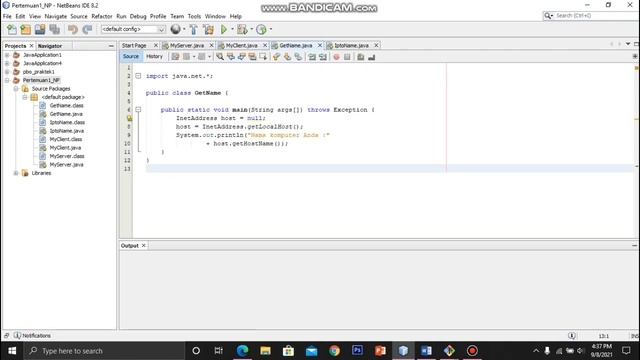The image size is (640, 360).
Task: Collapse the import statement code fold
Action: 138,76
